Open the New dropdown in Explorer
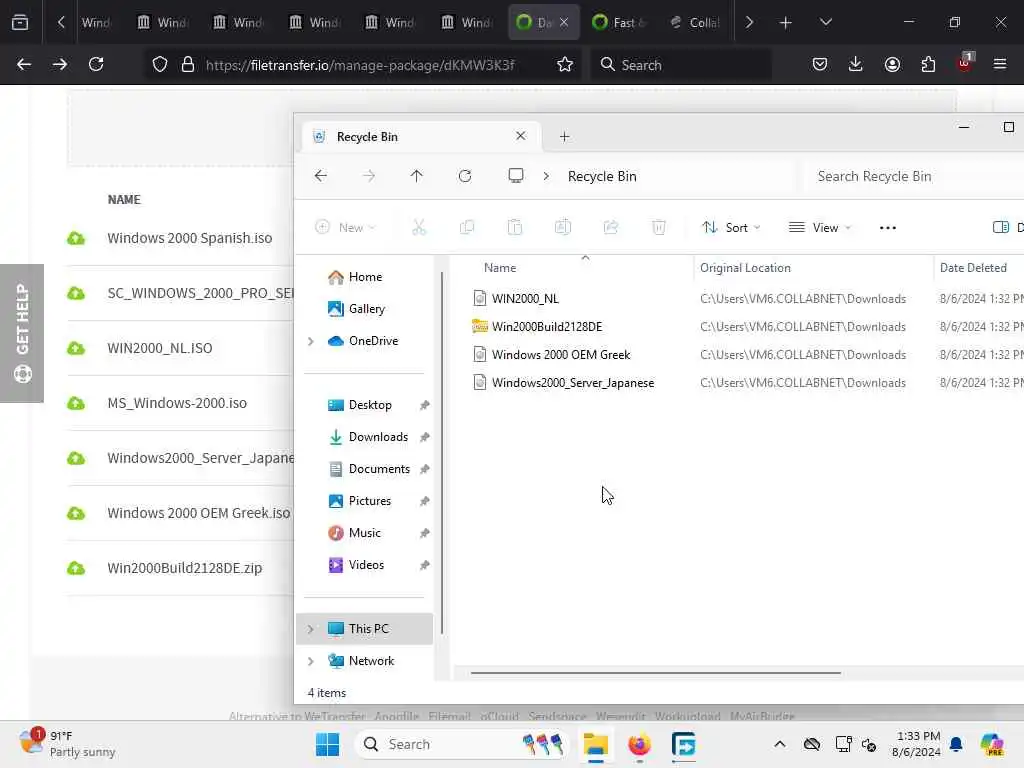Screen dimensions: 1024x768 click(345, 227)
